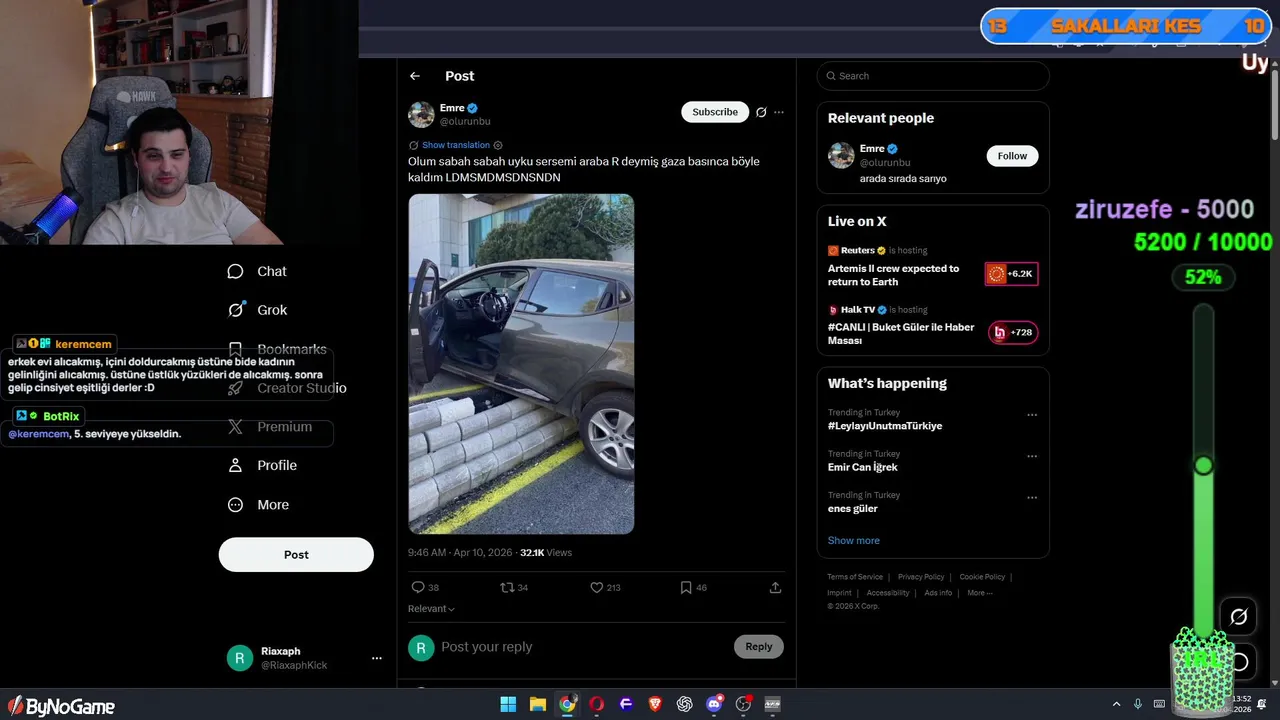The height and width of the screenshot is (720, 1280).
Task: Open Terms of Service footer link
Action: point(855,577)
